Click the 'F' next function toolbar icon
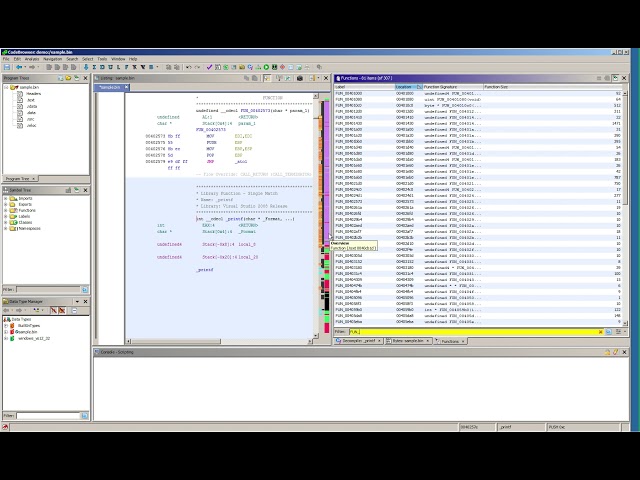Image resolution: width=640 pixels, height=480 pixels. pos(127,67)
